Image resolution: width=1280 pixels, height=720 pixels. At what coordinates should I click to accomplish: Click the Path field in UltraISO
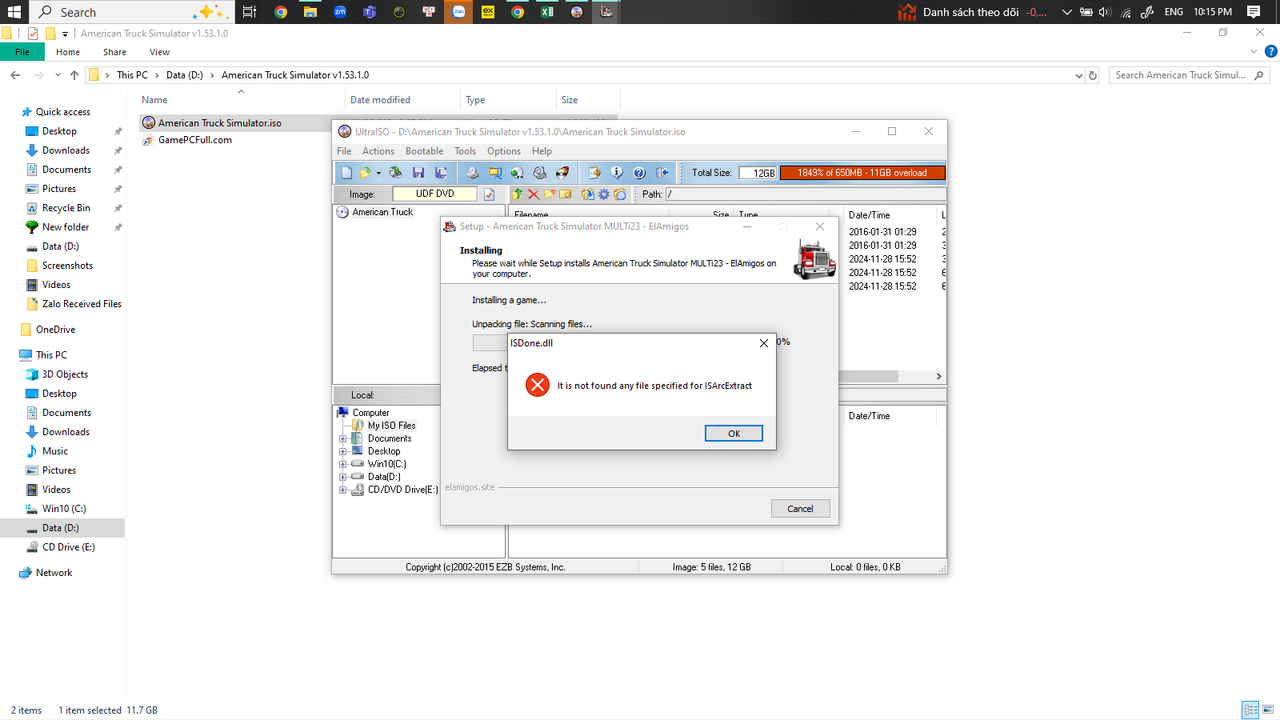tap(804, 194)
